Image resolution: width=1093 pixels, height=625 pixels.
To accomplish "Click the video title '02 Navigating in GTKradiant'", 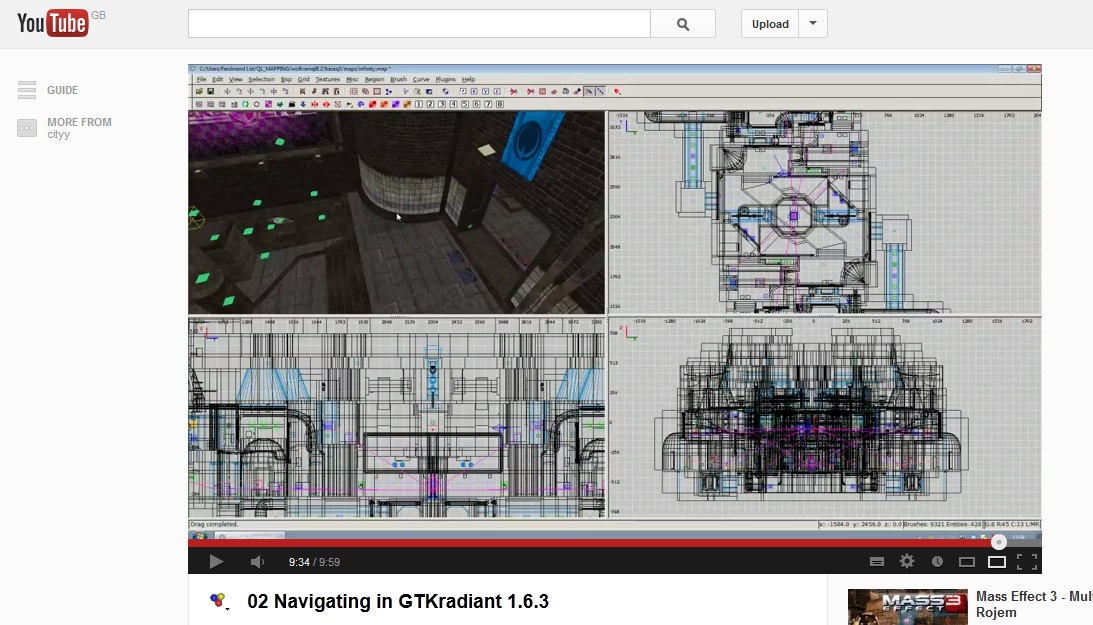I will (x=398, y=601).
